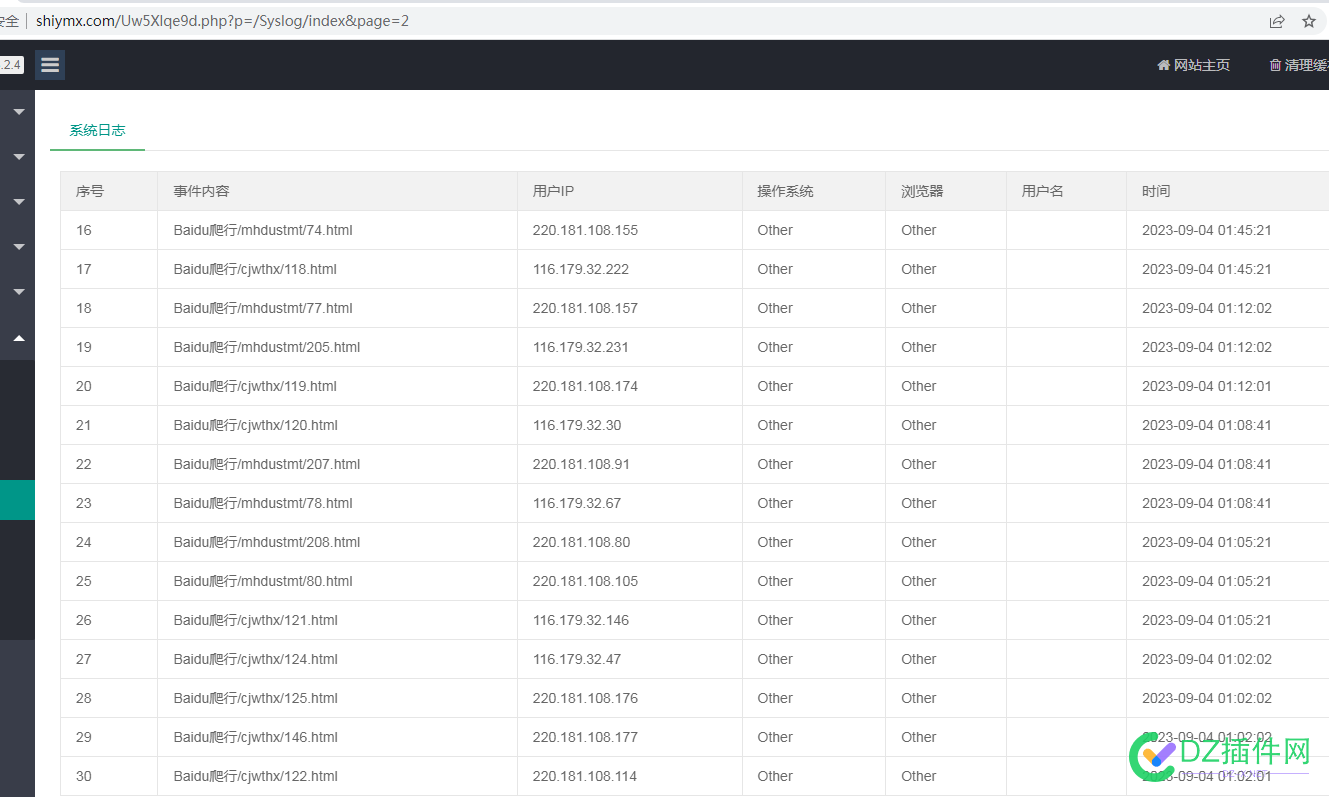Select event Baidu爬行/cjwthx/120.html
The image size is (1329, 797).
(x=255, y=425)
